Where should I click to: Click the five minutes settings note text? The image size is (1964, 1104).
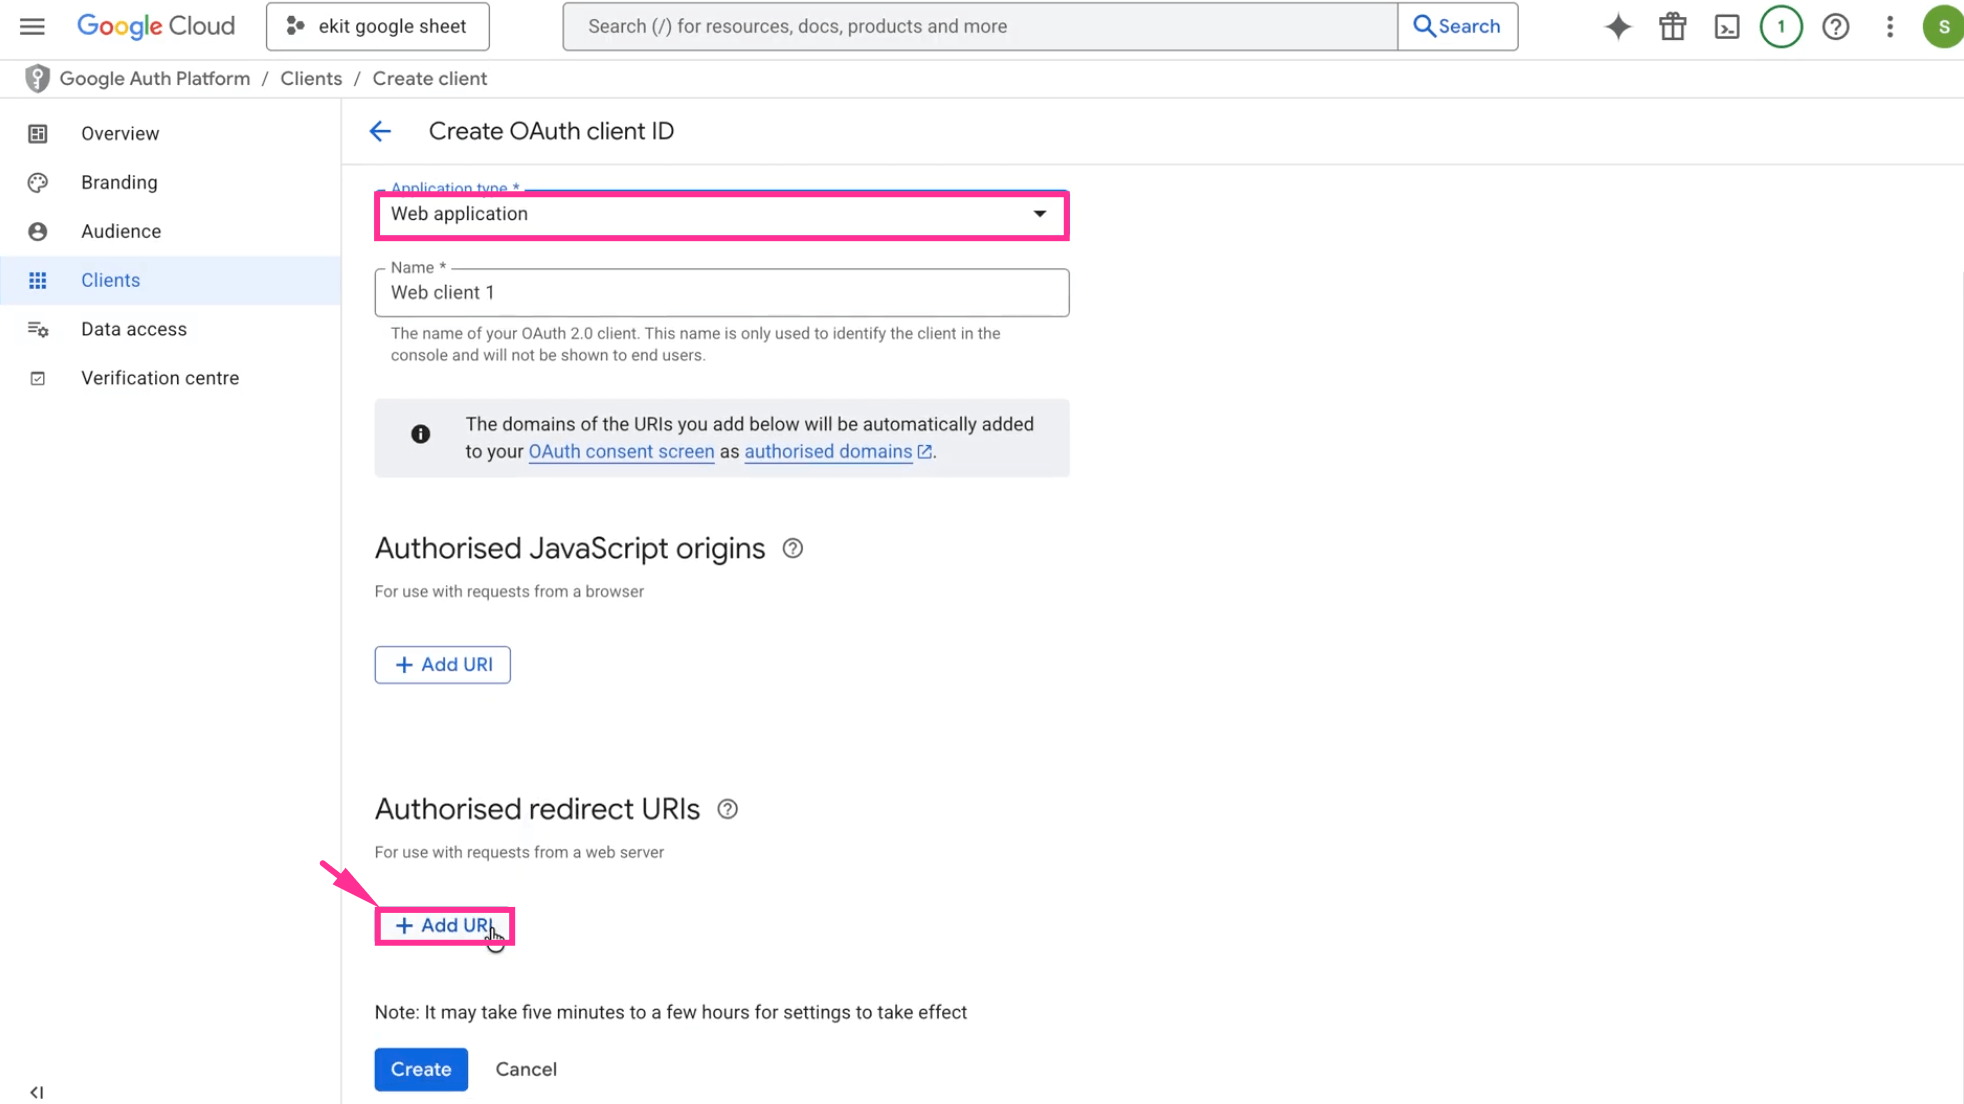670,1012
